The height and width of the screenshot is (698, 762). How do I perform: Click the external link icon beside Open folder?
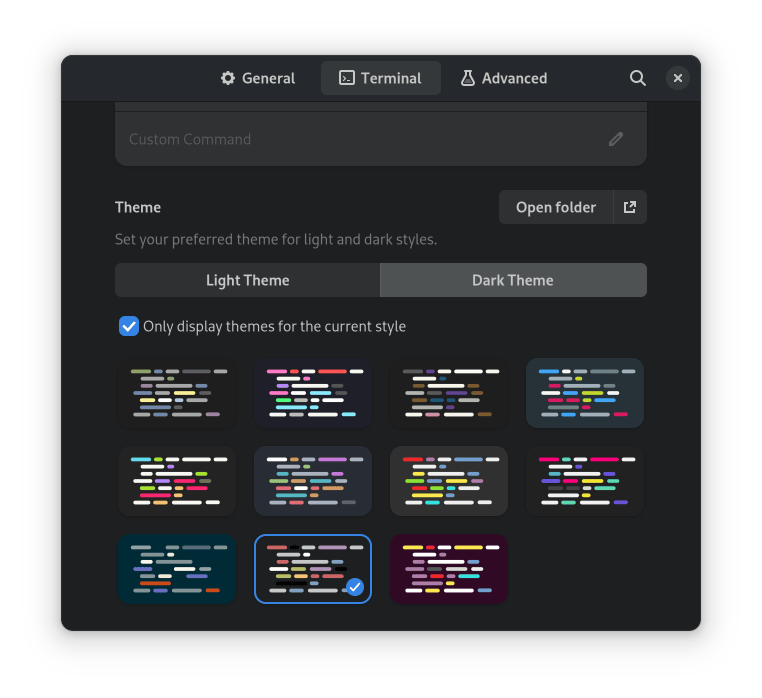click(x=630, y=207)
